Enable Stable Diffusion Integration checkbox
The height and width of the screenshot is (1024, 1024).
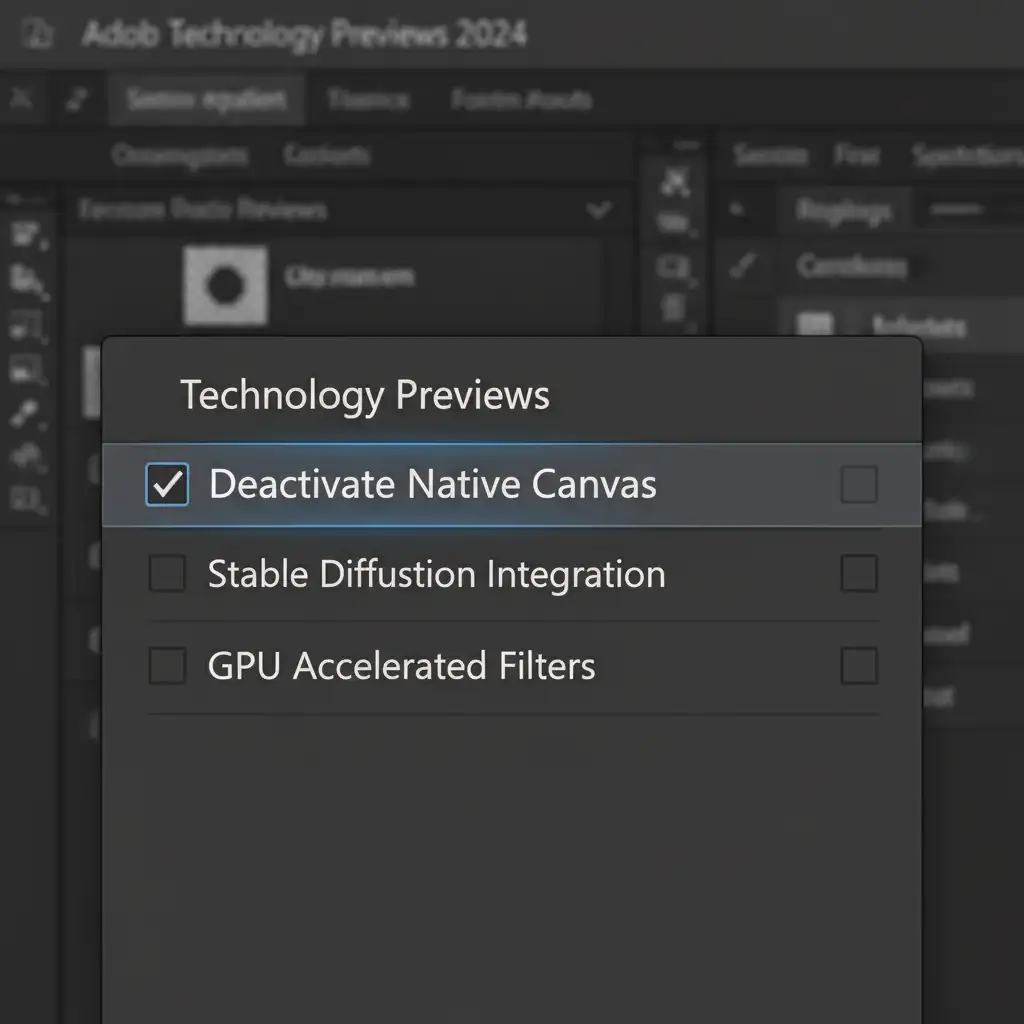(167, 575)
